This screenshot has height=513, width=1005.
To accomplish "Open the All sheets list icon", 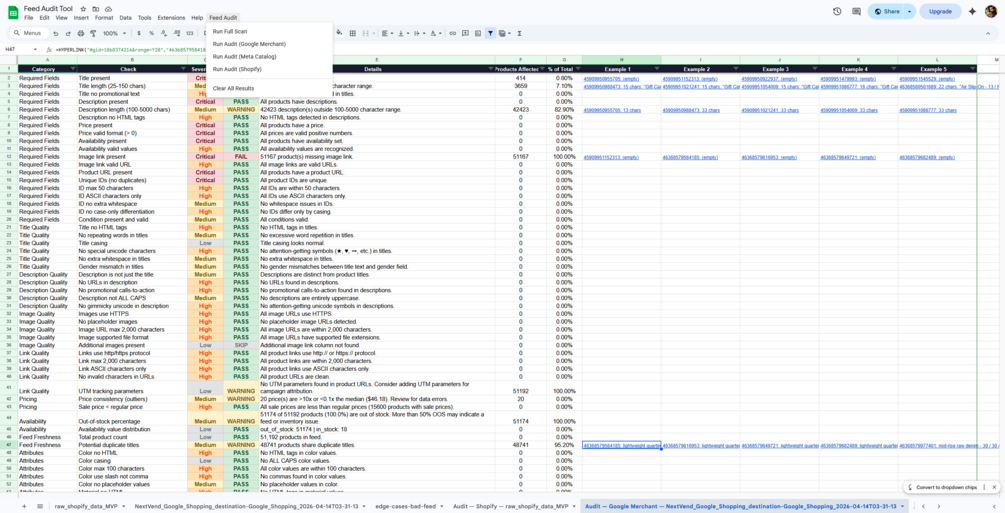I will pyautogui.click(x=40, y=506).
